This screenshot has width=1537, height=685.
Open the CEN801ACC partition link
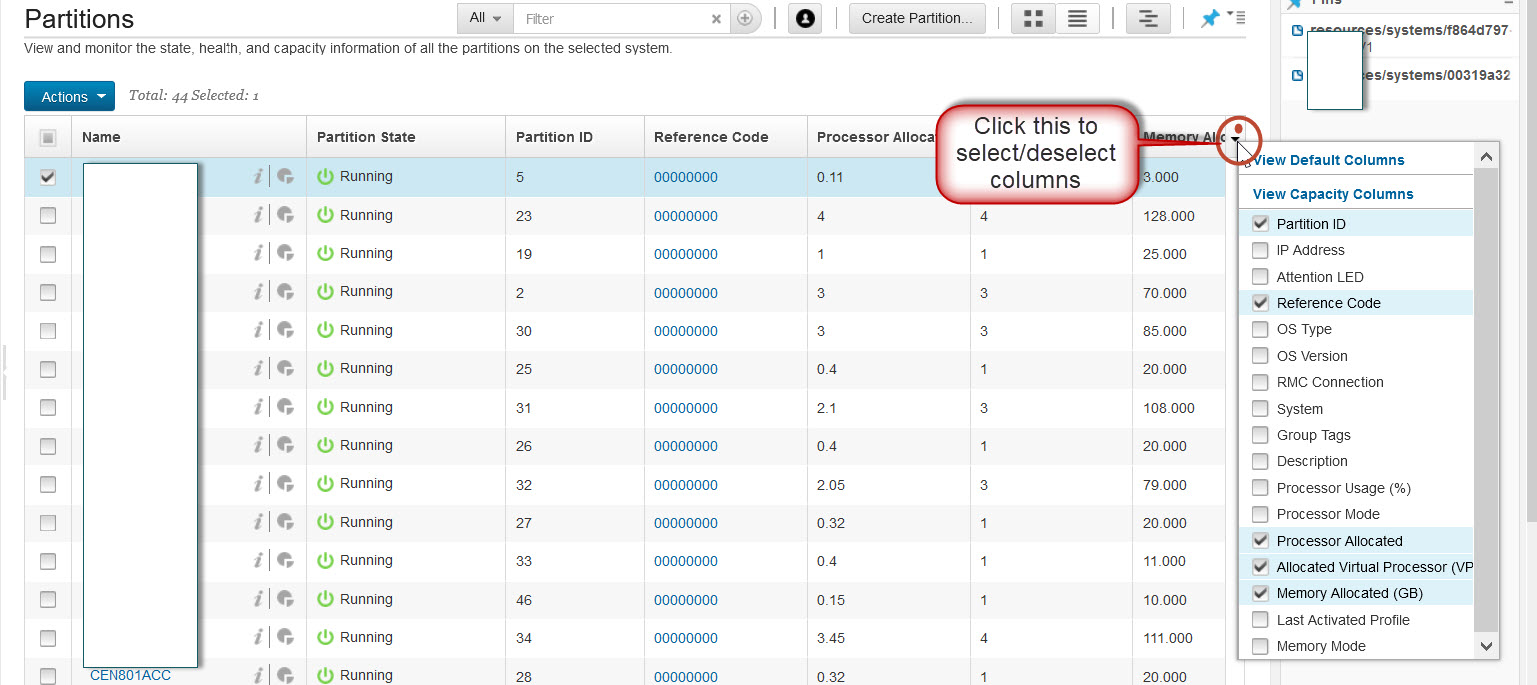pos(130,675)
